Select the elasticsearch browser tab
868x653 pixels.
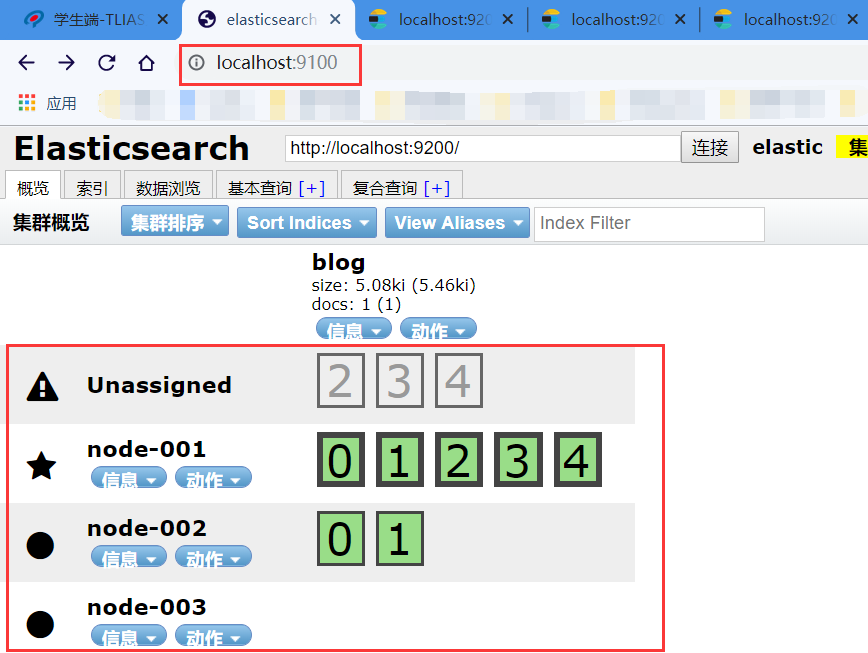tap(268, 20)
